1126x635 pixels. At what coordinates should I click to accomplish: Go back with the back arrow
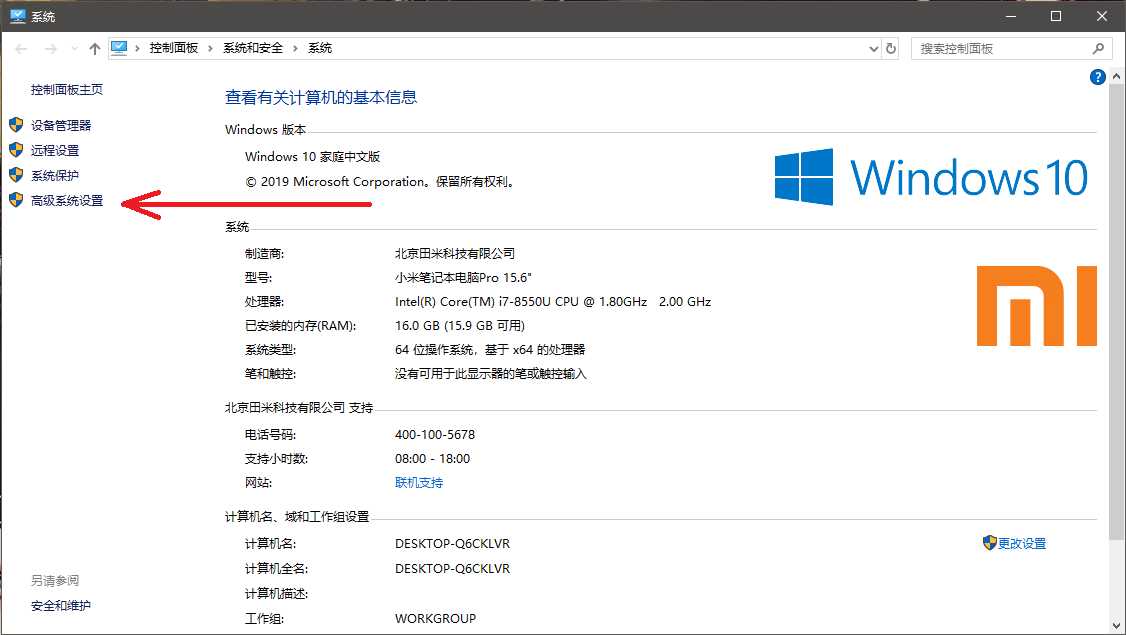click(x=21, y=49)
